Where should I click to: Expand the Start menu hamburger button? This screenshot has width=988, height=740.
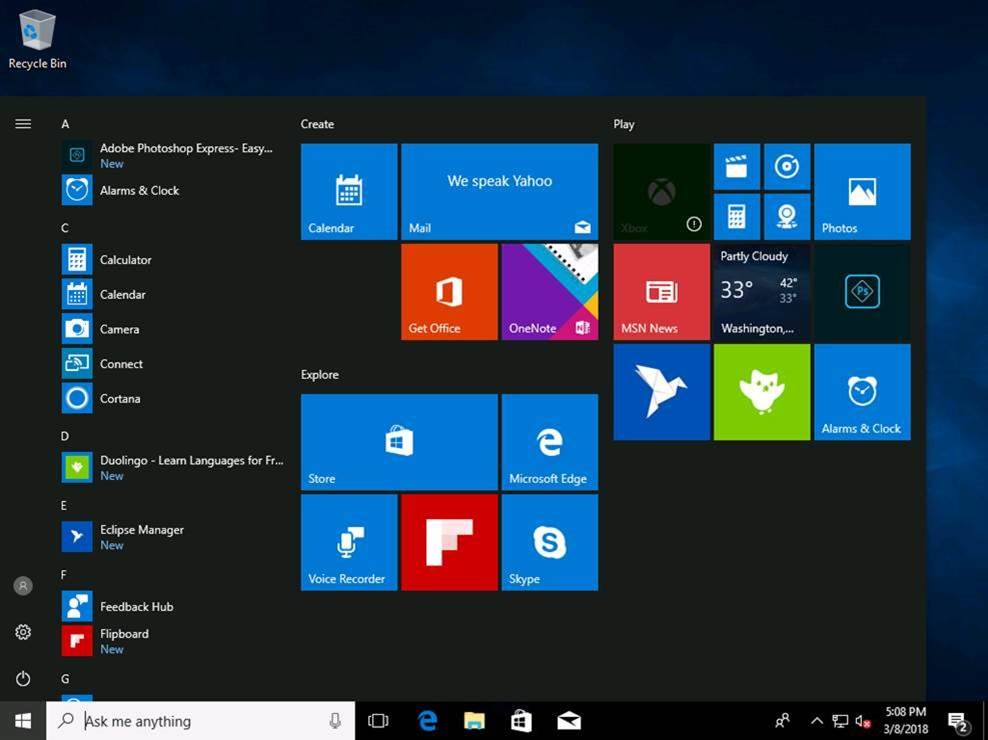click(23, 124)
